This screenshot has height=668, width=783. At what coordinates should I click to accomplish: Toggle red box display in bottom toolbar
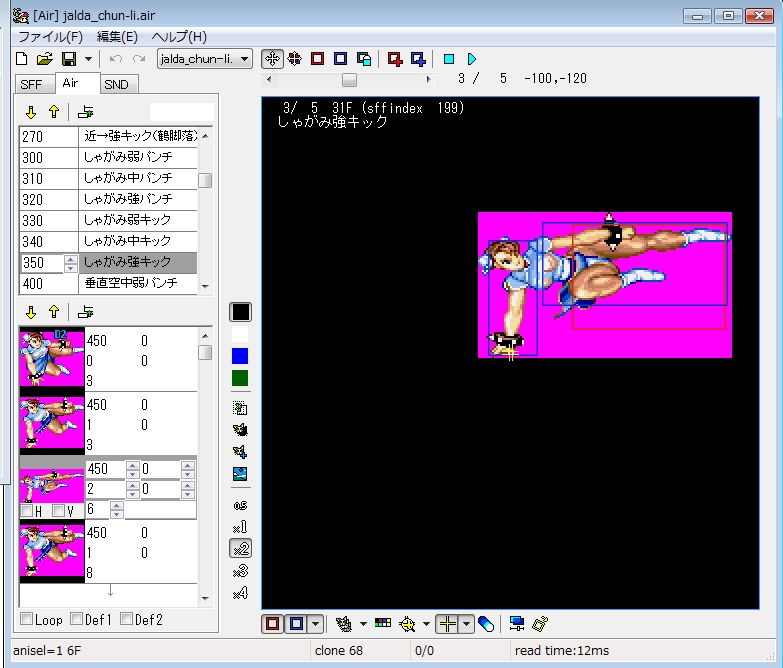click(x=273, y=624)
